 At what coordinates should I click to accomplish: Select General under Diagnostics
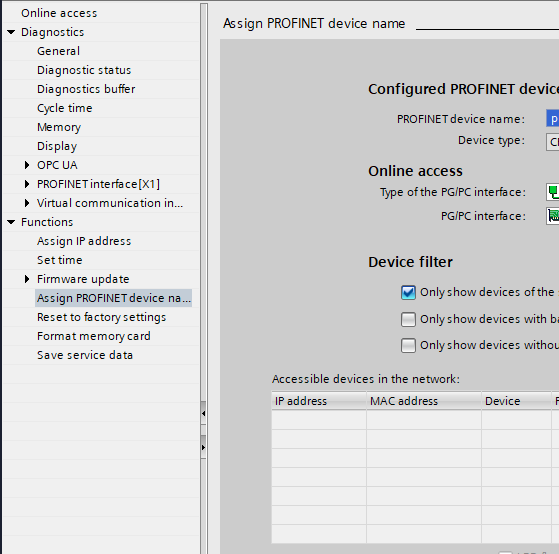58,51
